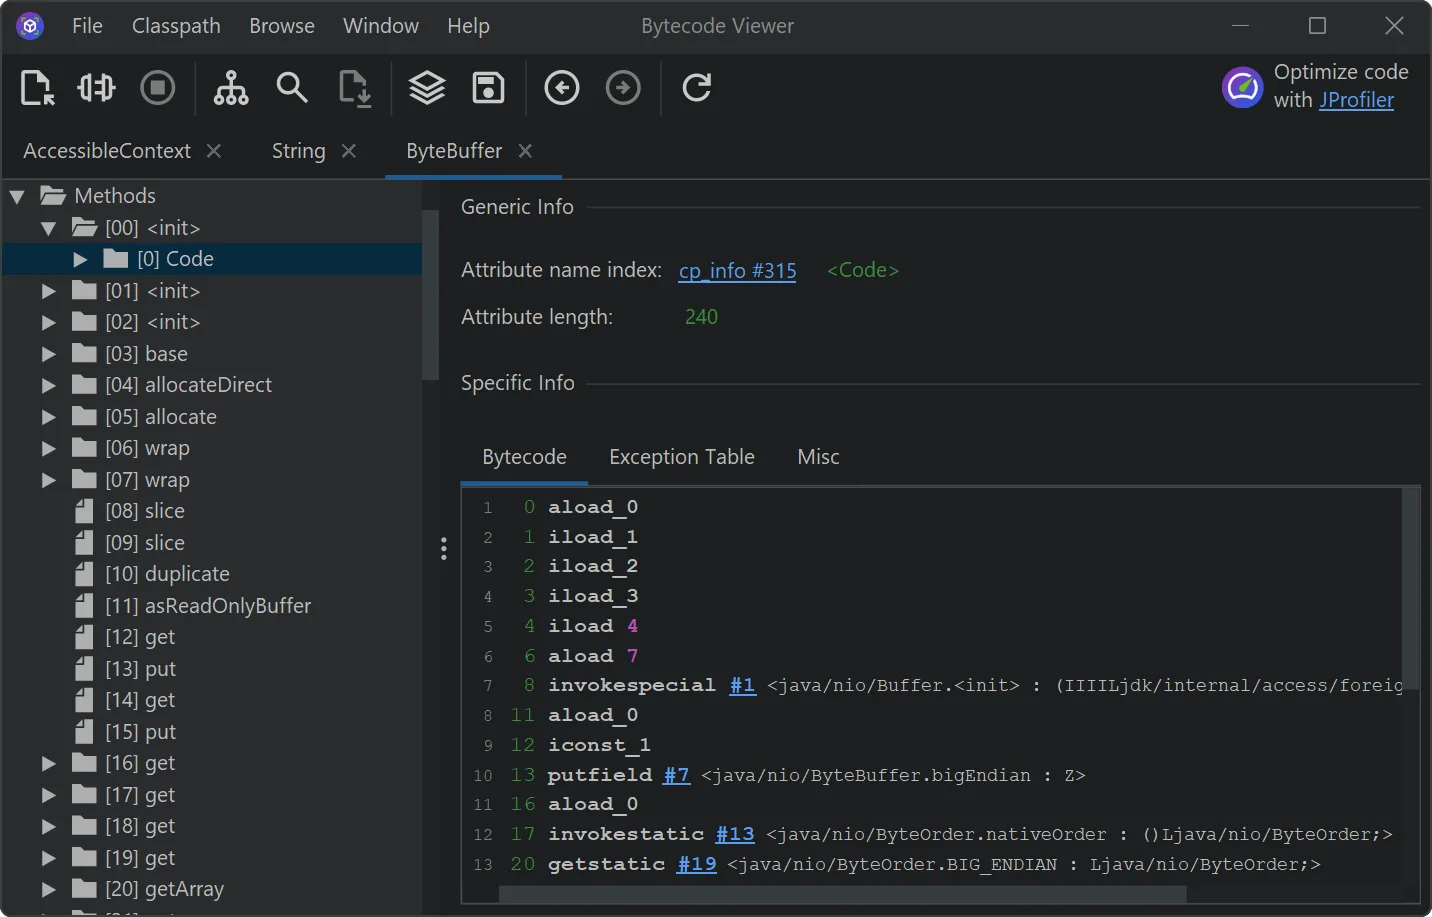Click the bytecode horizontal scrollbar

click(x=843, y=893)
